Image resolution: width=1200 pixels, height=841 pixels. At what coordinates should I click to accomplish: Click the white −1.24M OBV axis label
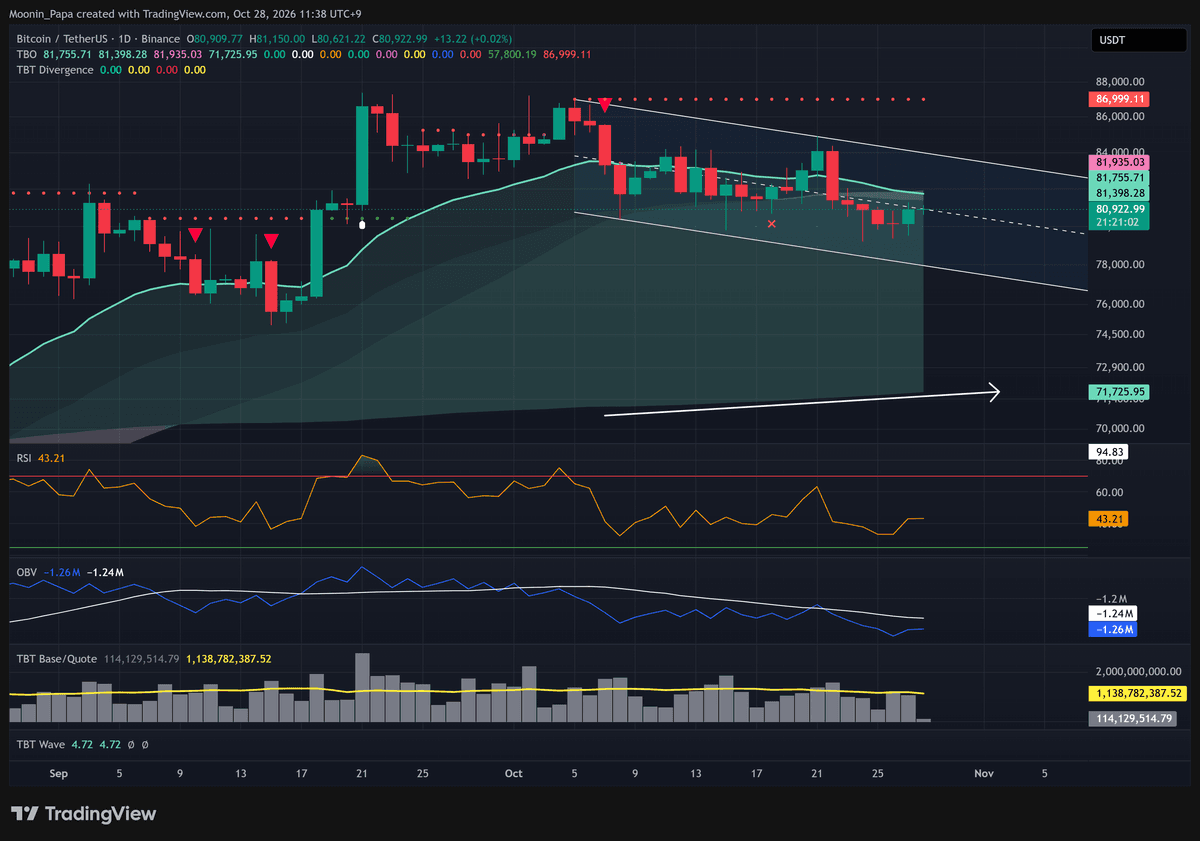coord(1115,613)
